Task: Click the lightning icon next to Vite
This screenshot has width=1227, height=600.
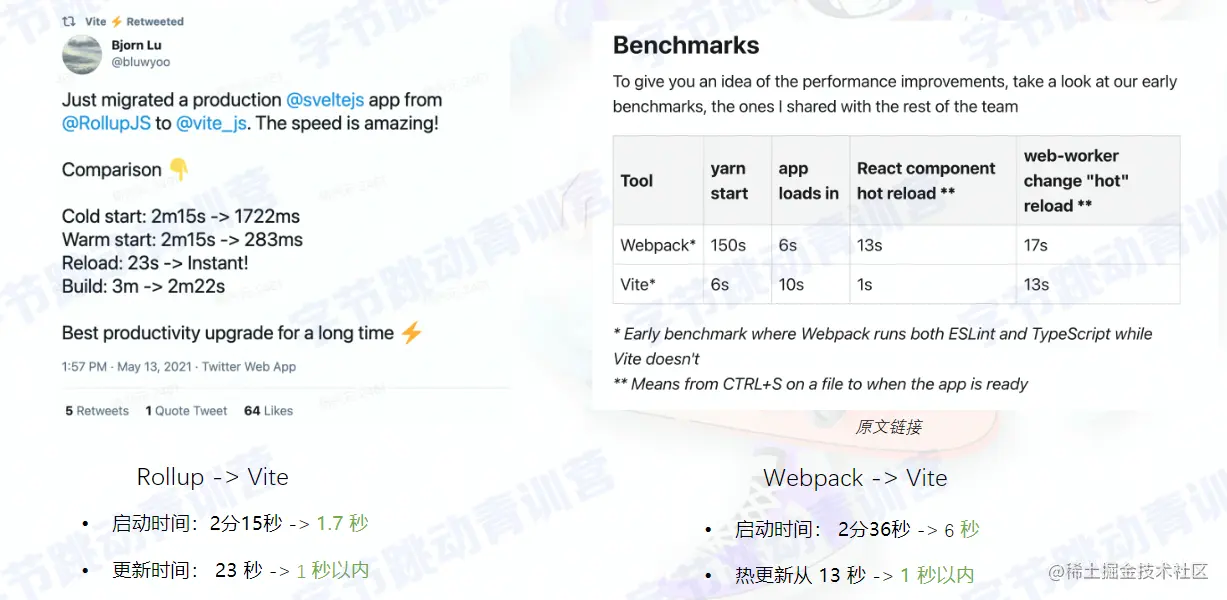Action: [116, 21]
